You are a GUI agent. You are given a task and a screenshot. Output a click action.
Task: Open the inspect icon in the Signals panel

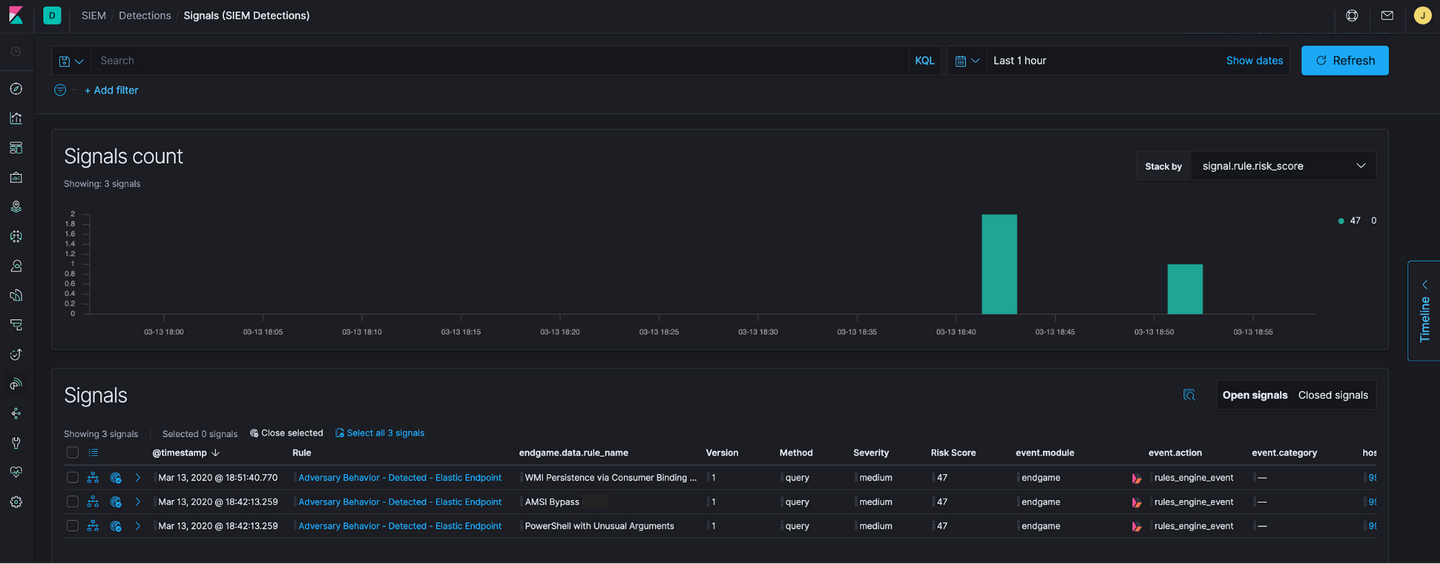pyautogui.click(x=1189, y=395)
